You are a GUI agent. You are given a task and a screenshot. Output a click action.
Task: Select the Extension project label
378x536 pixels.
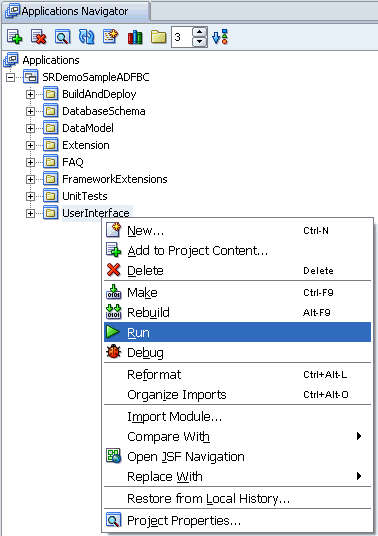pyautogui.click(x=86, y=145)
